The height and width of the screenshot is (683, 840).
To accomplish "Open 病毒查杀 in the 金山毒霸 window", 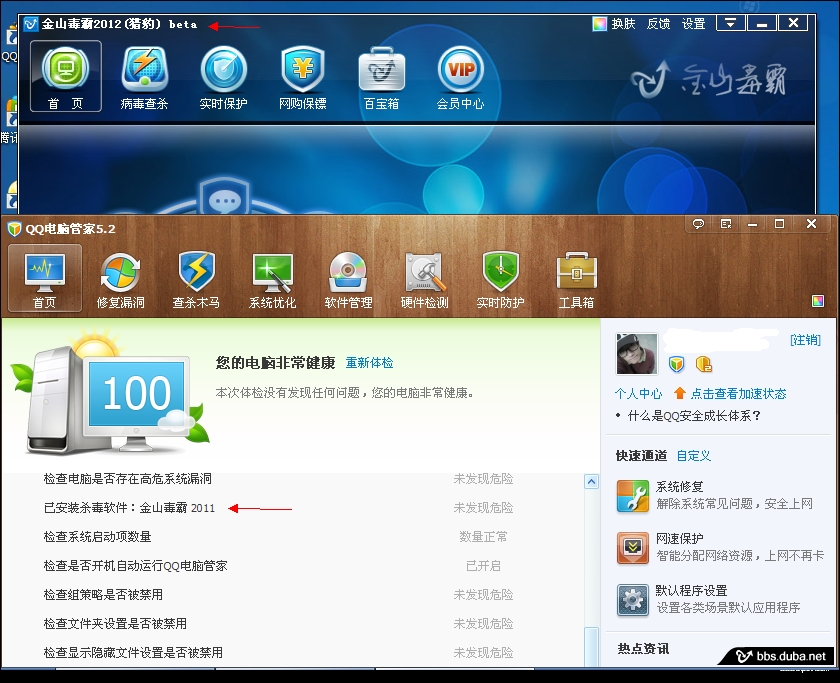I will tap(144, 77).
